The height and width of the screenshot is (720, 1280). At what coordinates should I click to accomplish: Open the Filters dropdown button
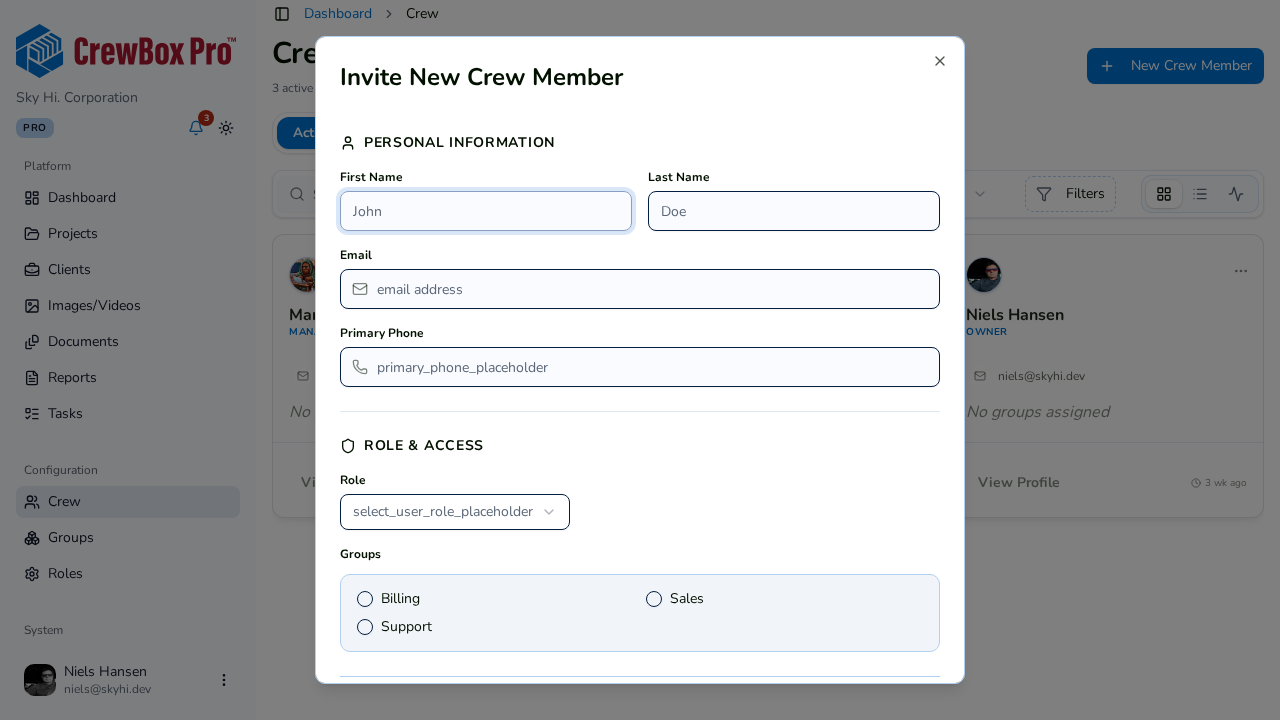tap(1070, 194)
